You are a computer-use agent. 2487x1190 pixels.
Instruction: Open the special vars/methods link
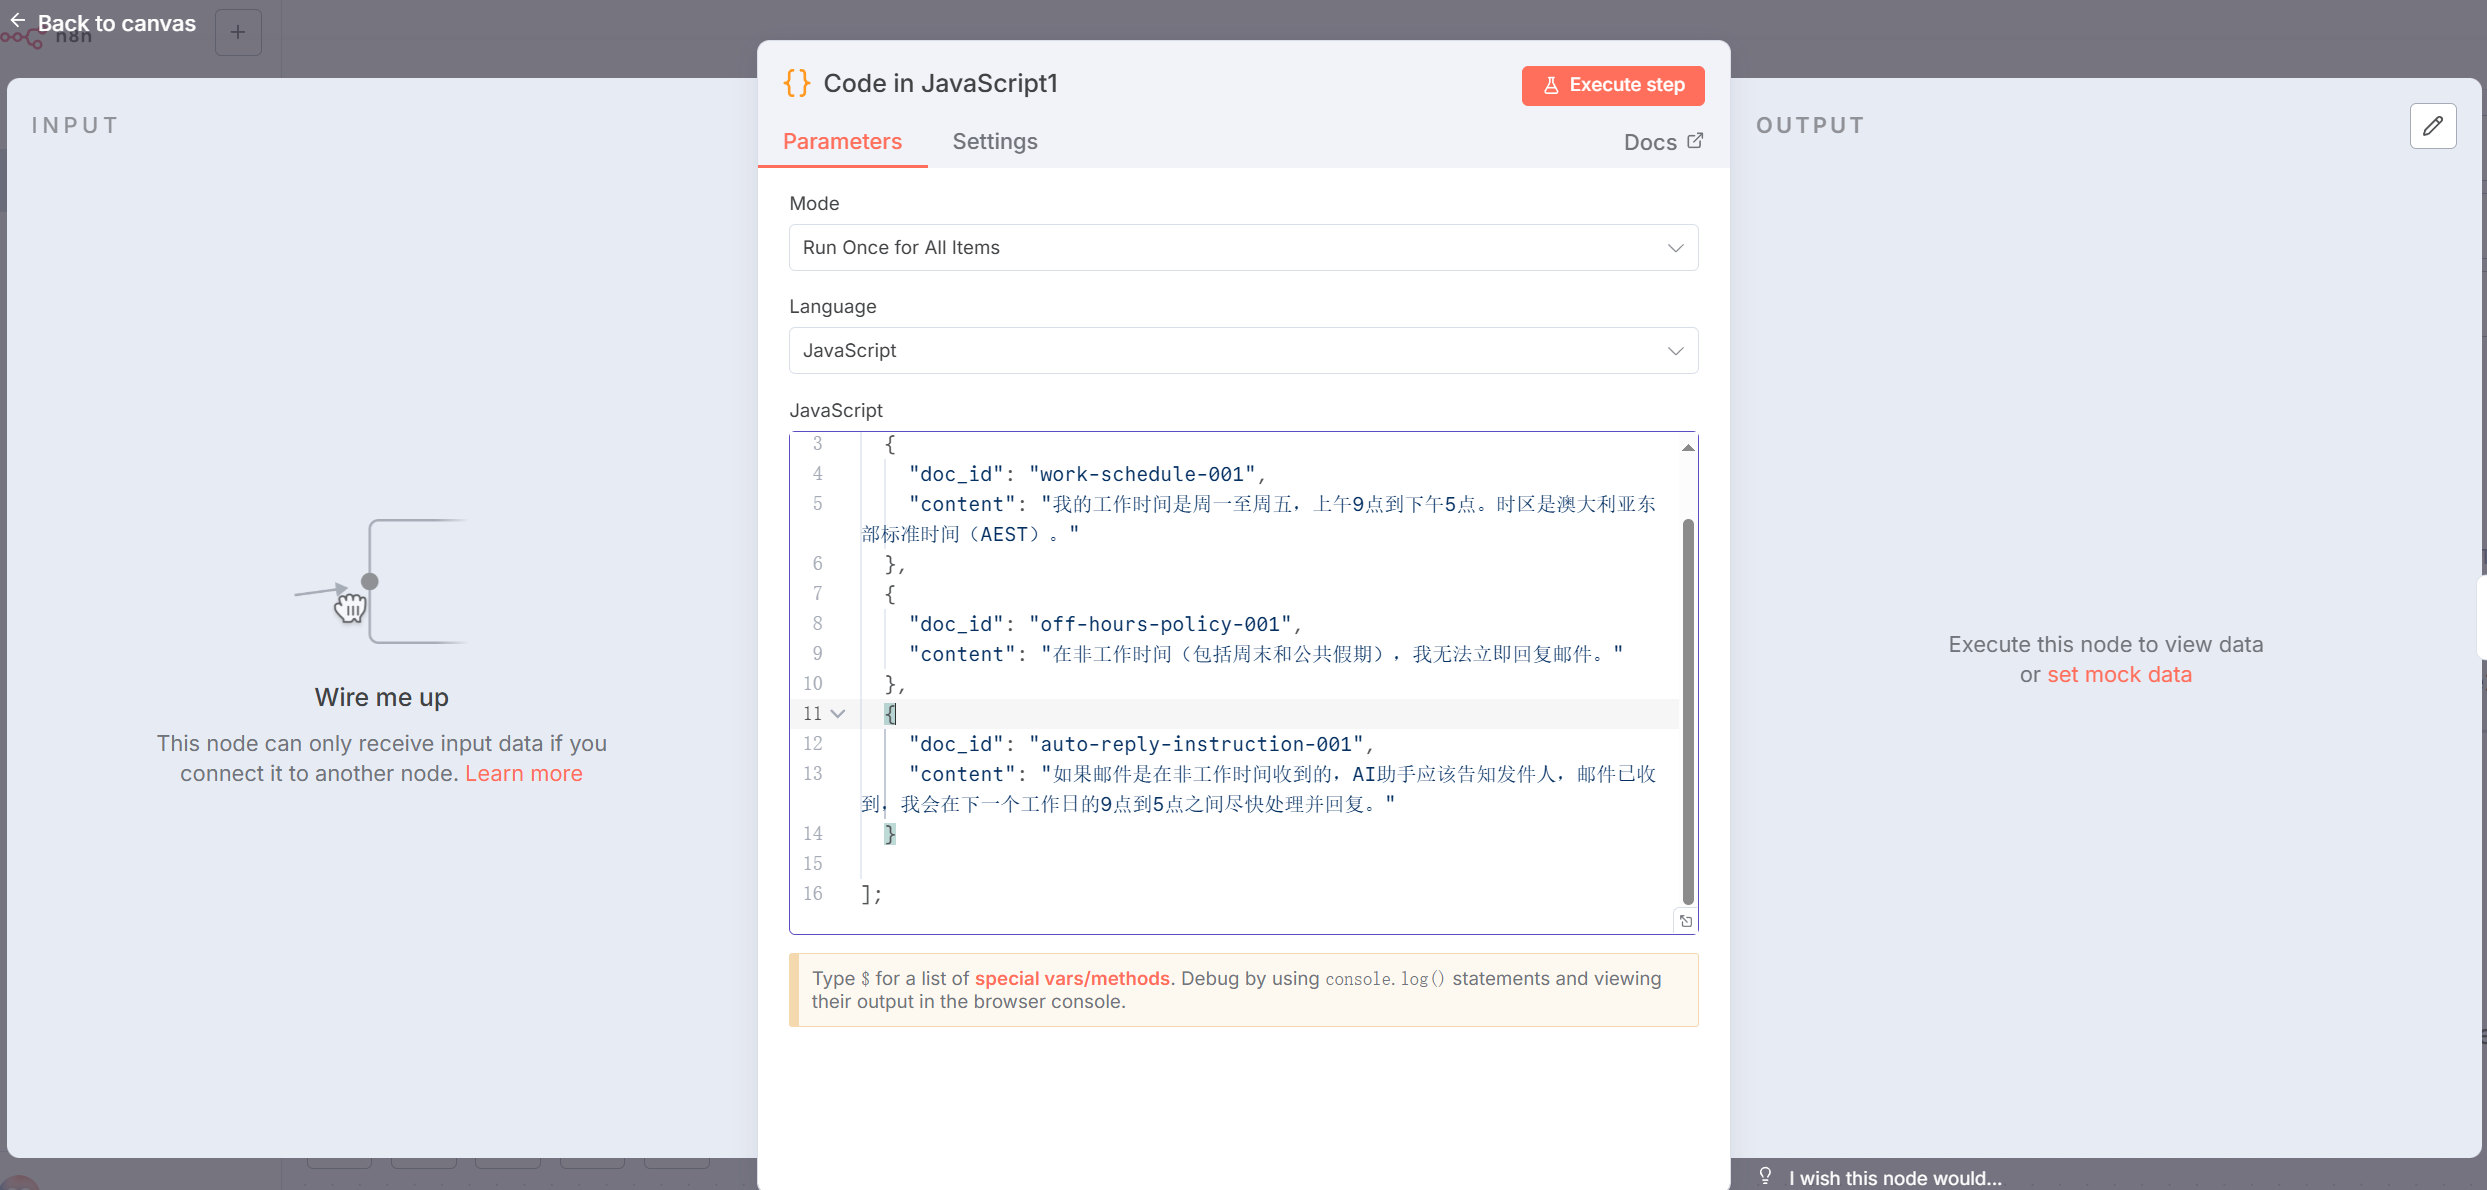(x=1072, y=978)
